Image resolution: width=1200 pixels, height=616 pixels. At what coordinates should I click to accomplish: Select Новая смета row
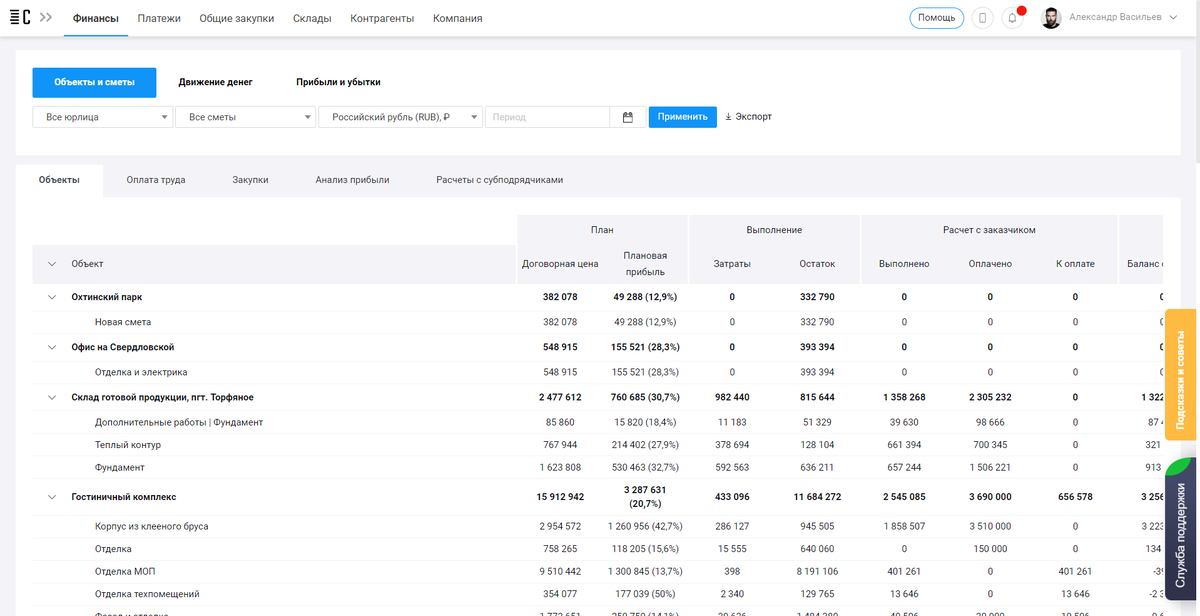click(x=598, y=322)
